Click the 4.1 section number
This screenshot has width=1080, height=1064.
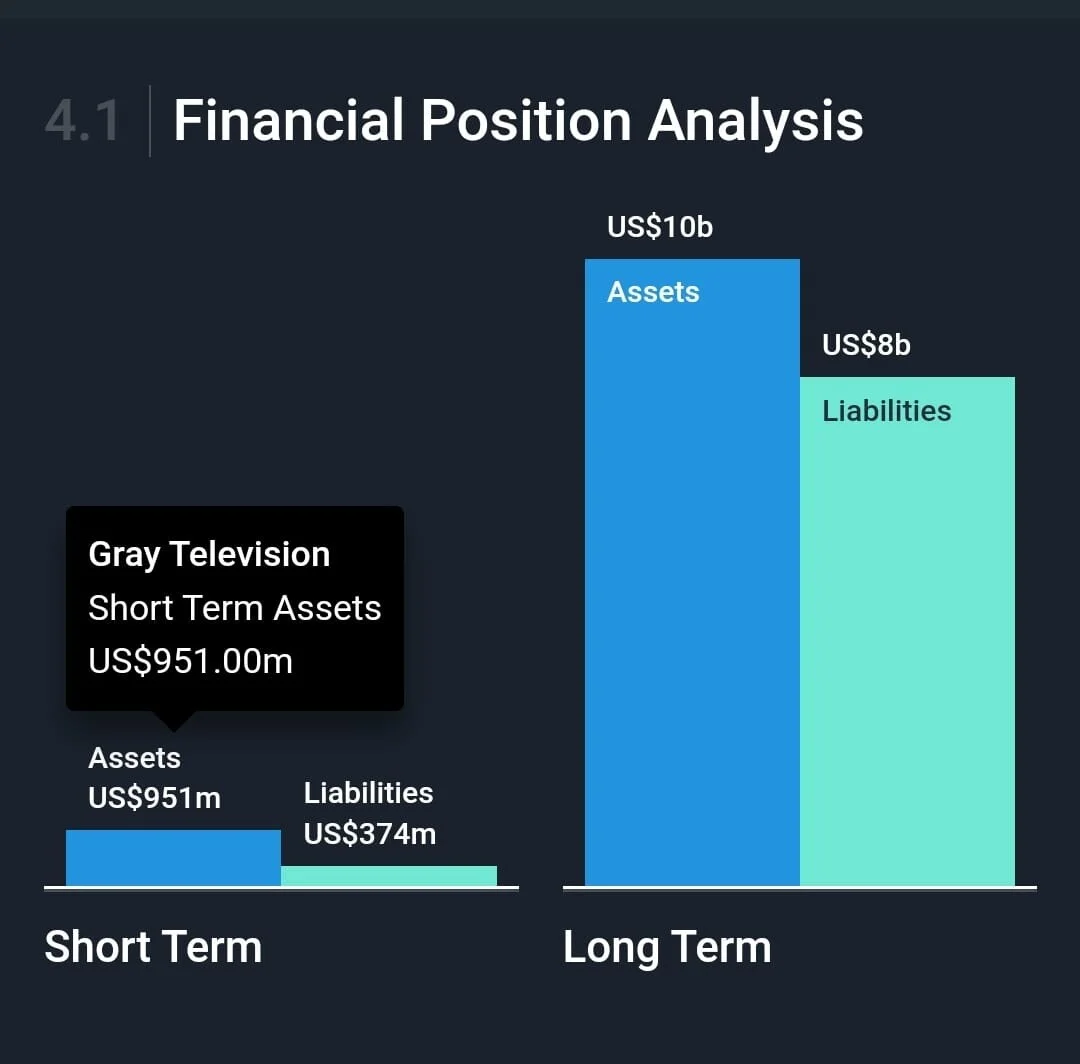82,121
